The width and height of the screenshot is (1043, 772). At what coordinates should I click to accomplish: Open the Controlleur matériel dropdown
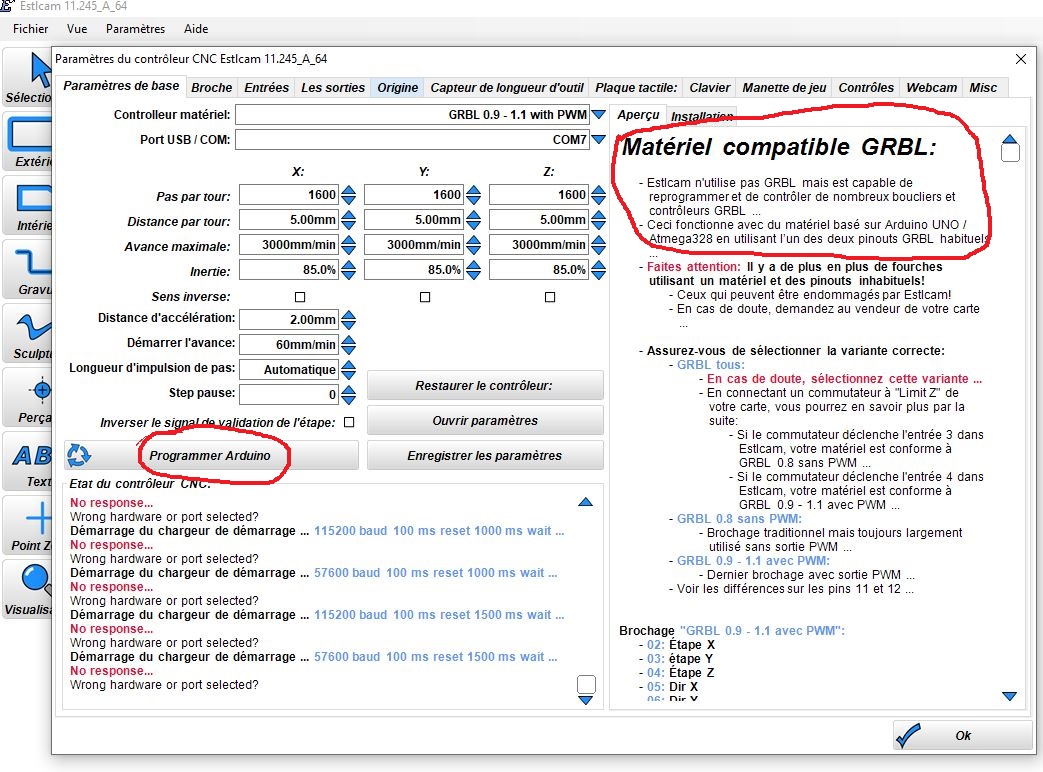599,114
